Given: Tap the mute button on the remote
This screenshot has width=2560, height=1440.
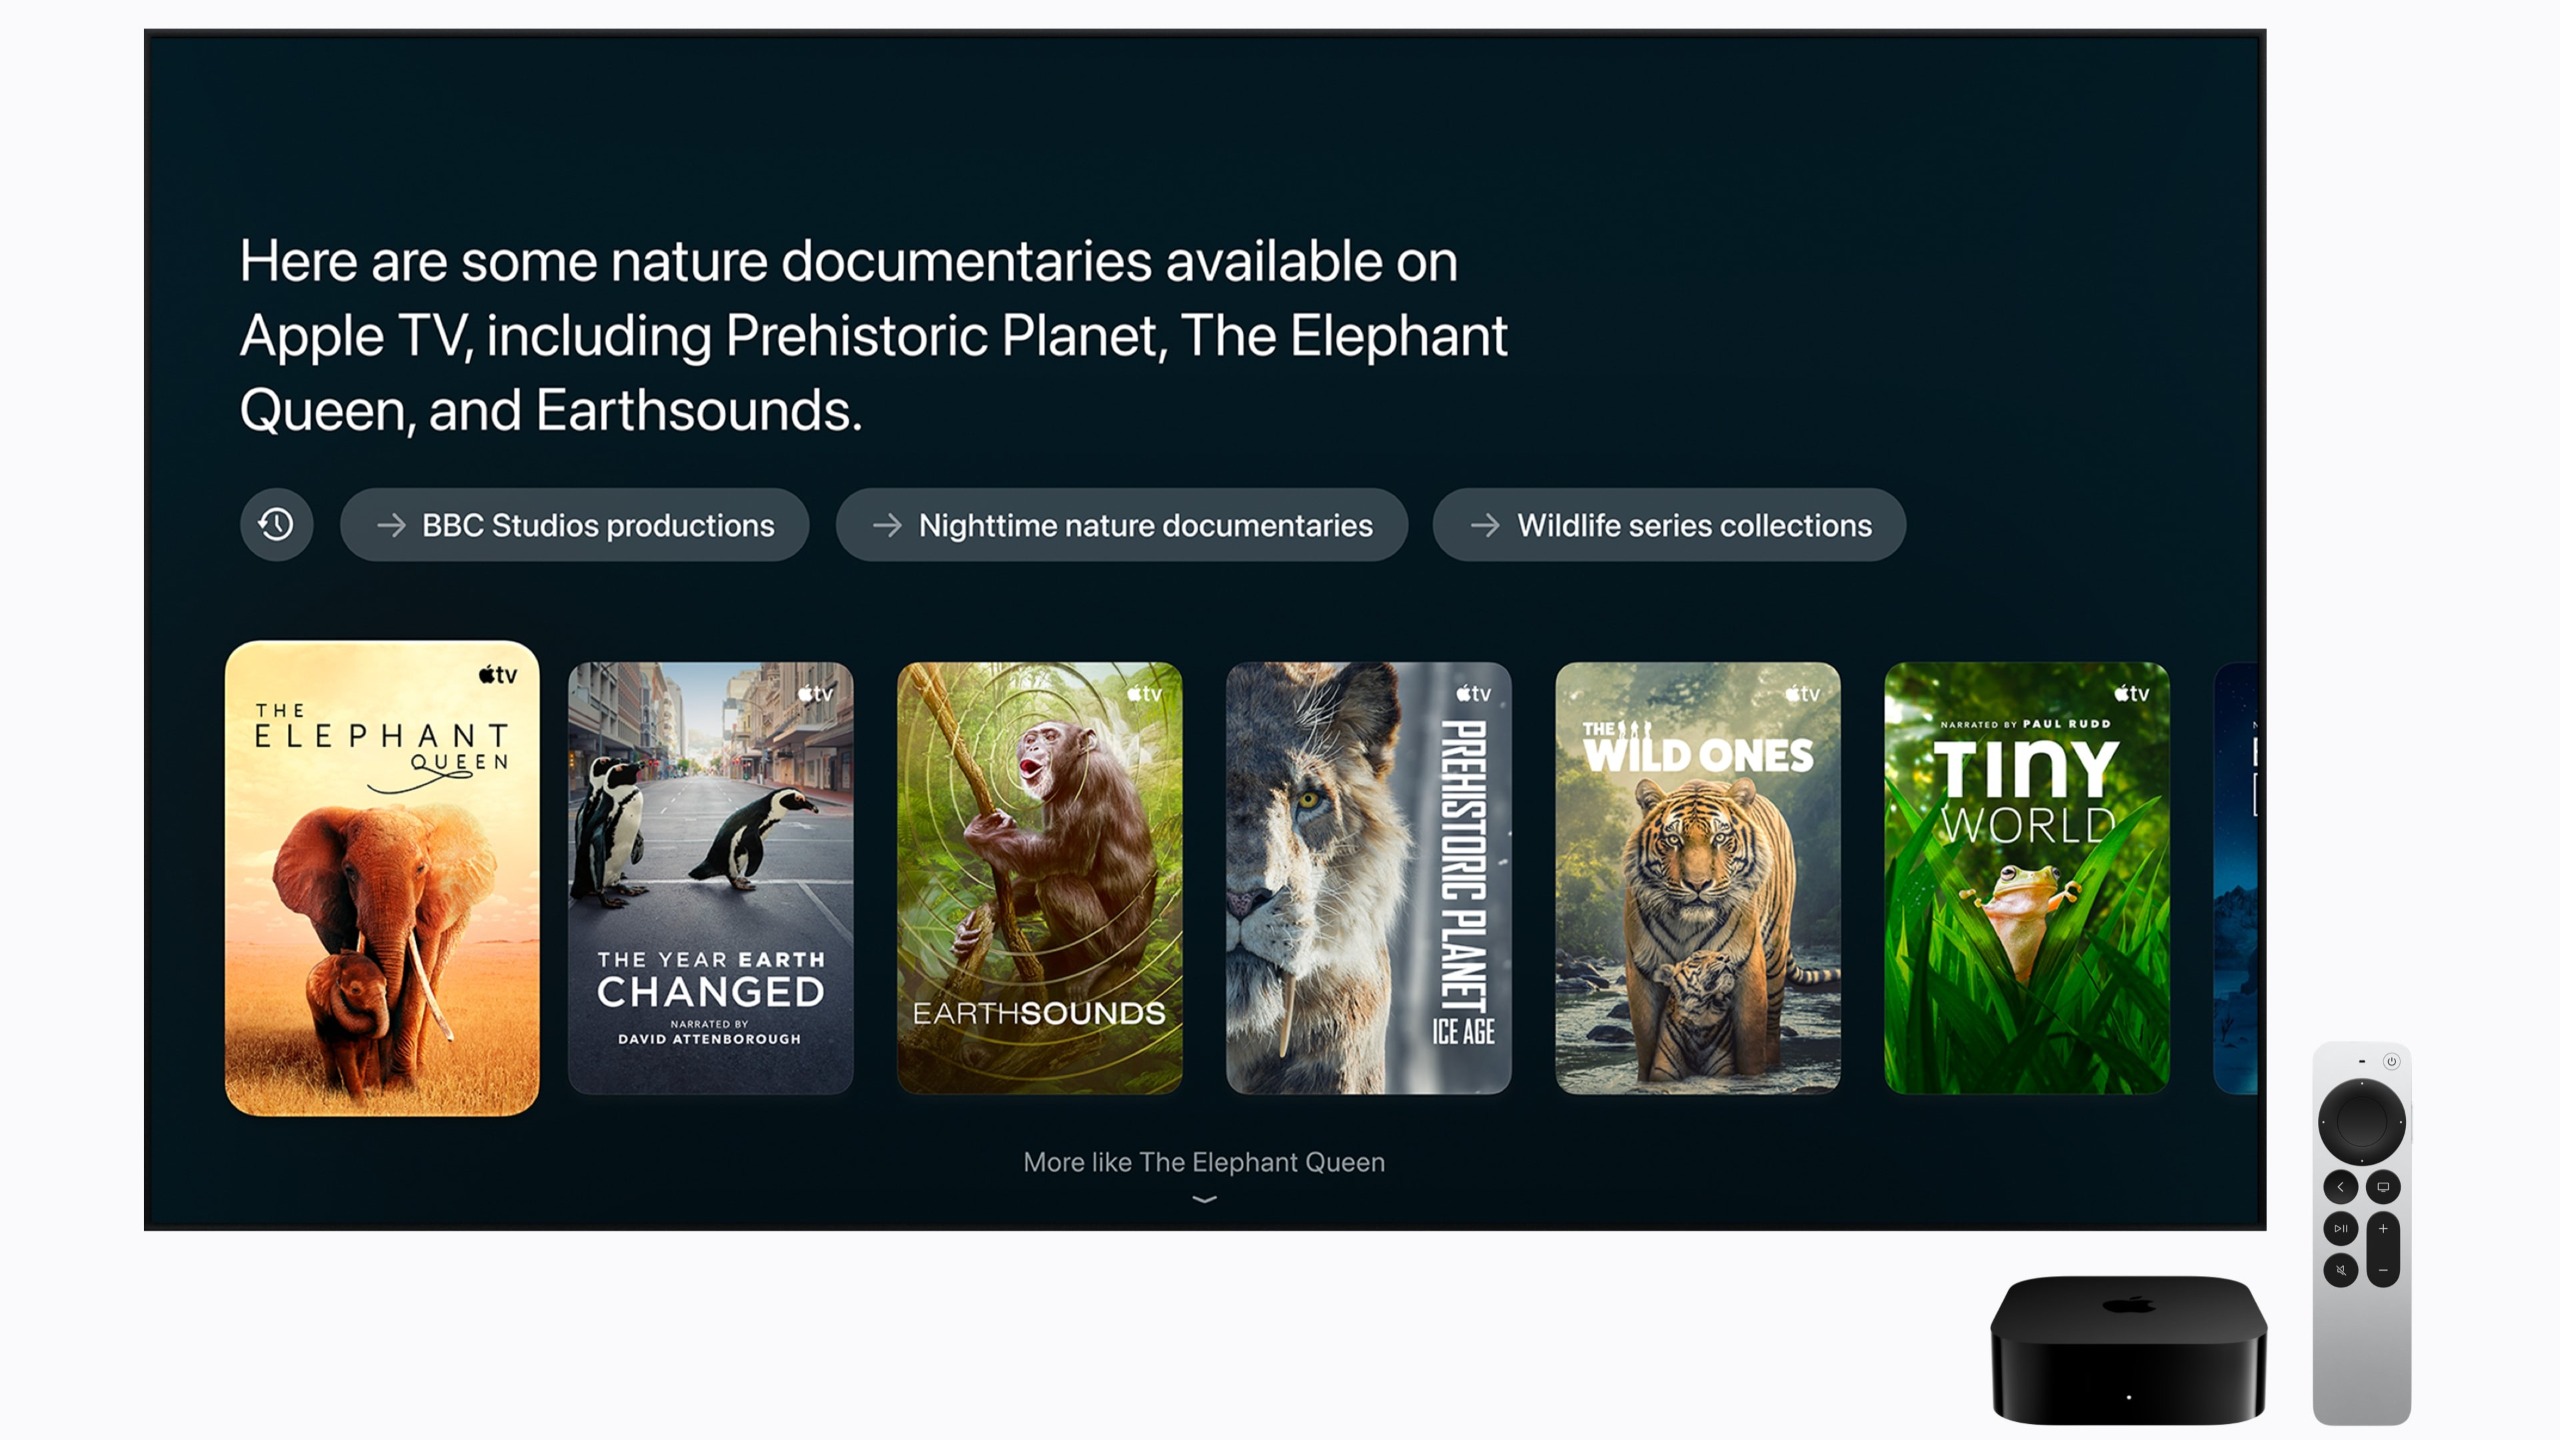Looking at the screenshot, I should [x=2340, y=1270].
